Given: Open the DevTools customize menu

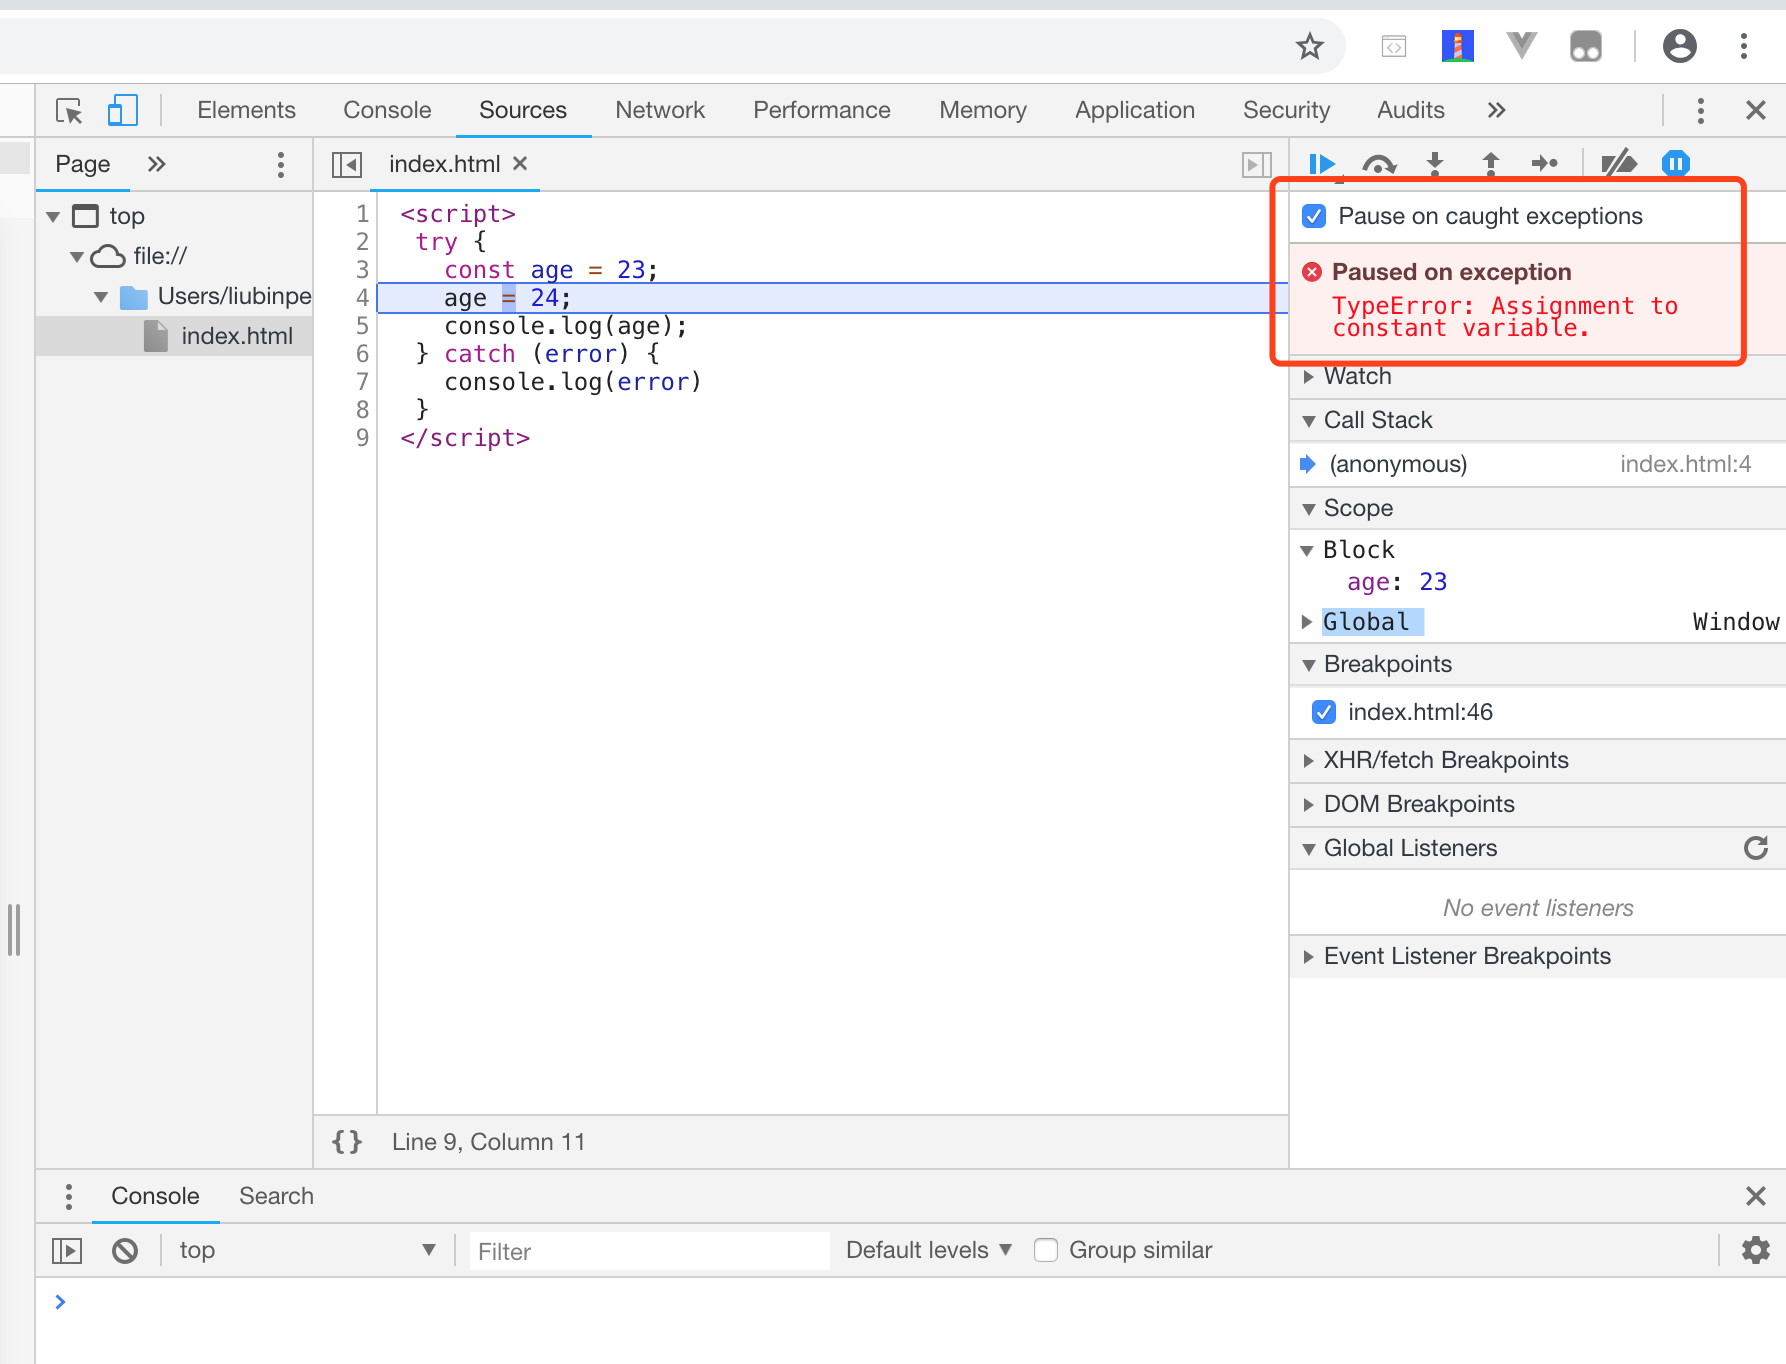Looking at the screenshot, I should pyautogui.click(x=1700, y=110).
